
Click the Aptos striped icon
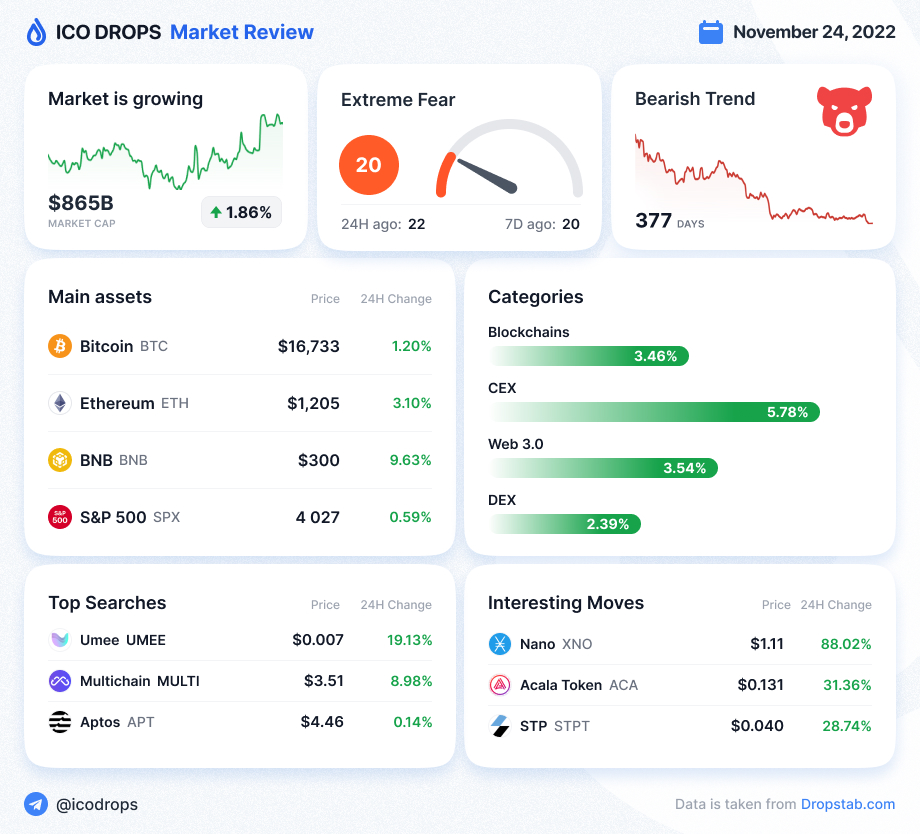60,722
